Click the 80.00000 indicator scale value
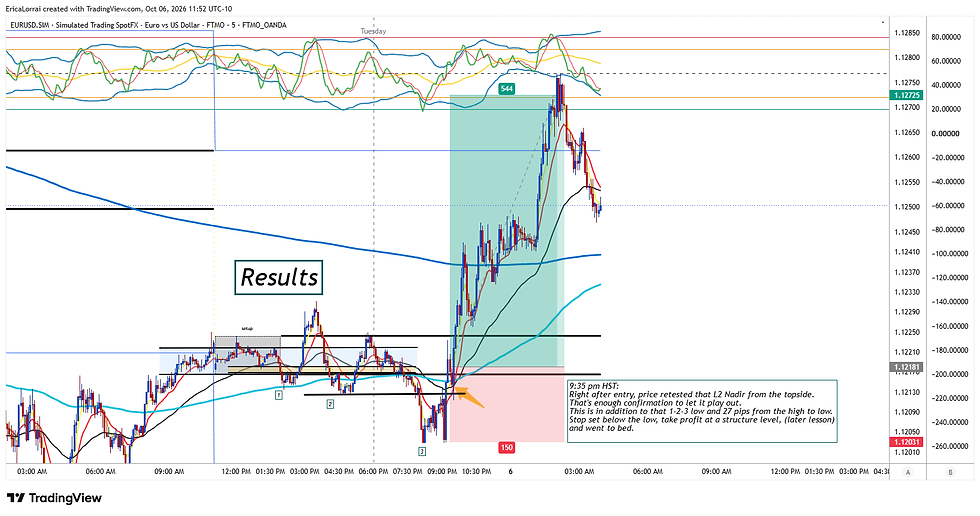This screenshot has width=980, height=516. click(946, 37)
